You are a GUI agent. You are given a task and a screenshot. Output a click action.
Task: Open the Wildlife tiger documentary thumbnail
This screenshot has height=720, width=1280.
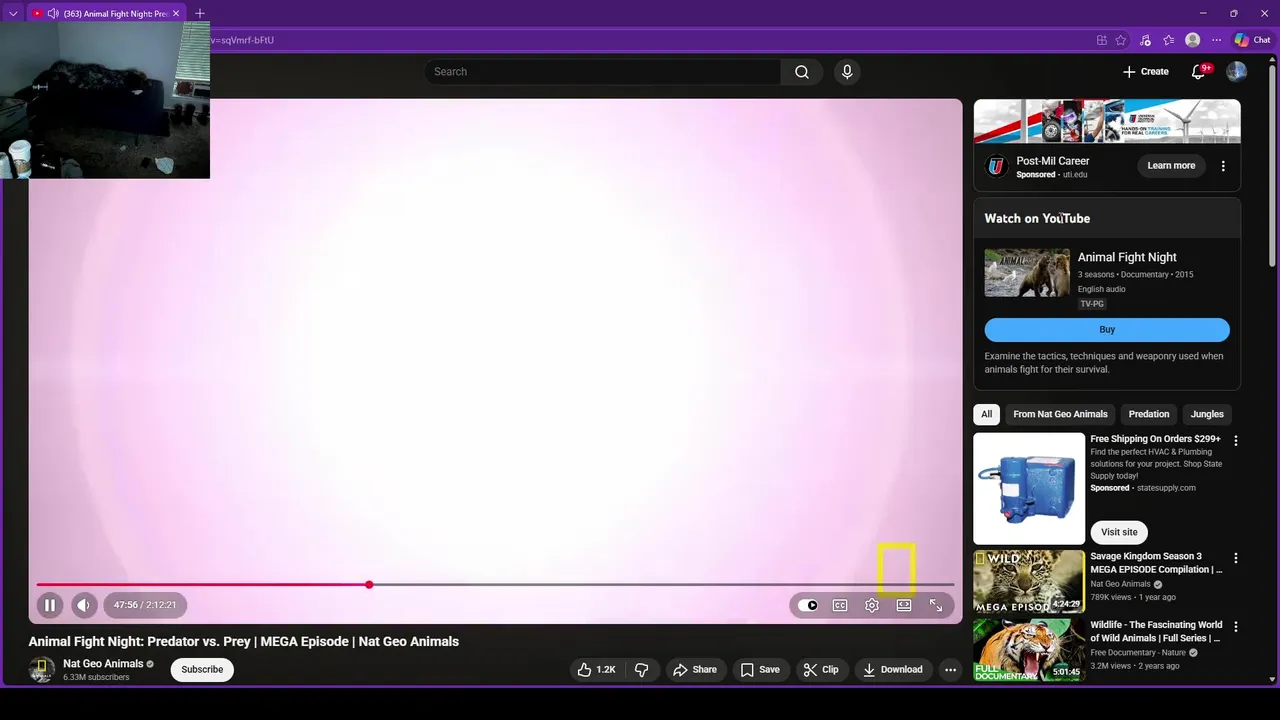tap(1029, 650)
